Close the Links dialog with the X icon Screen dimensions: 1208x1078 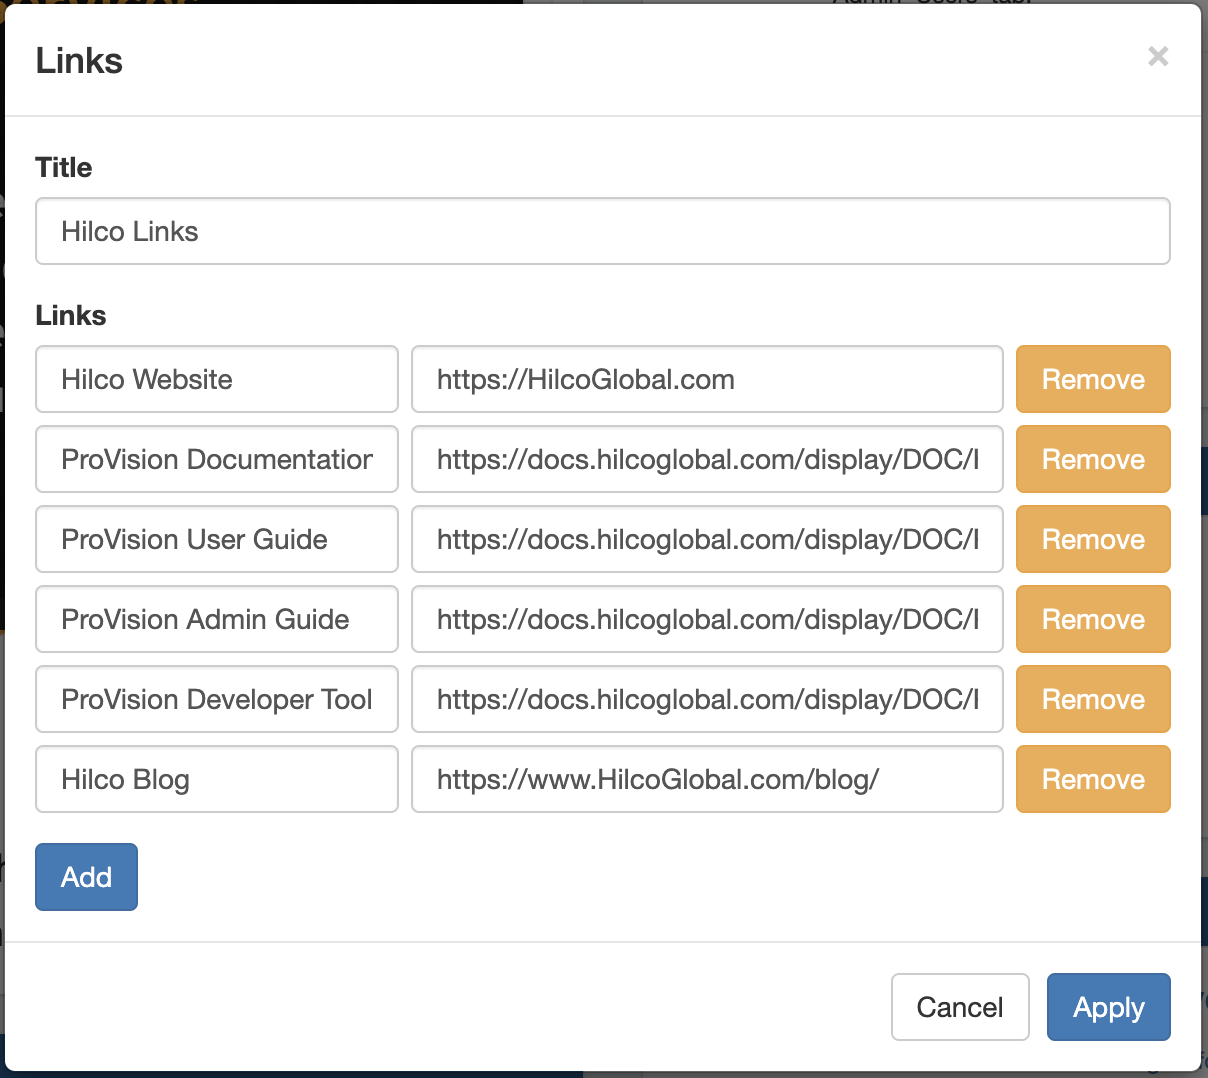pos(1158,57)
